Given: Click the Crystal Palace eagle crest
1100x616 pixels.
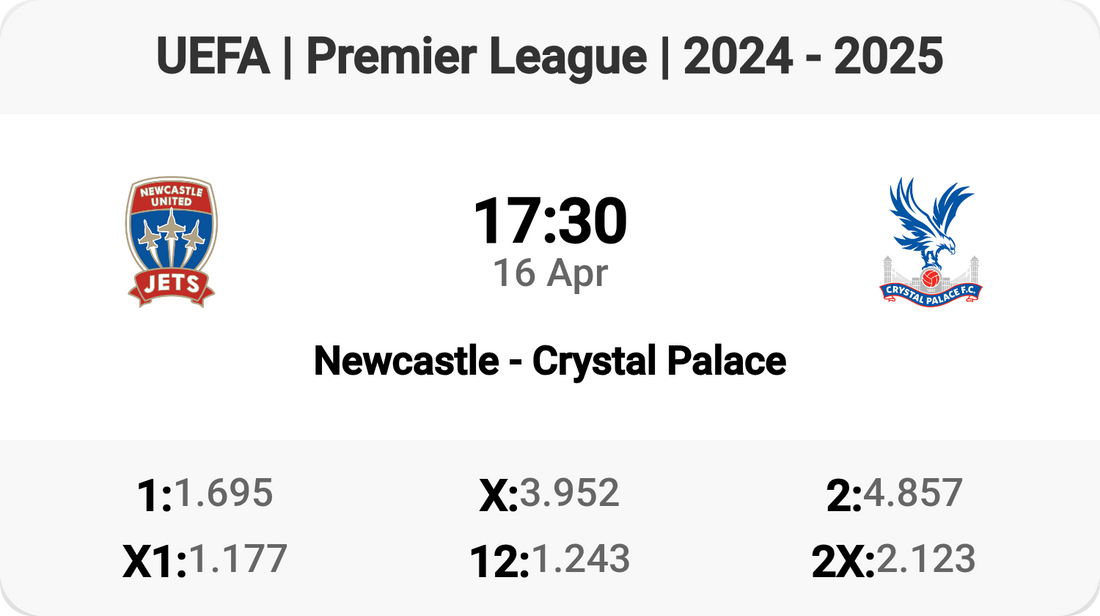Looking at the screenshot, I should 931,241.
